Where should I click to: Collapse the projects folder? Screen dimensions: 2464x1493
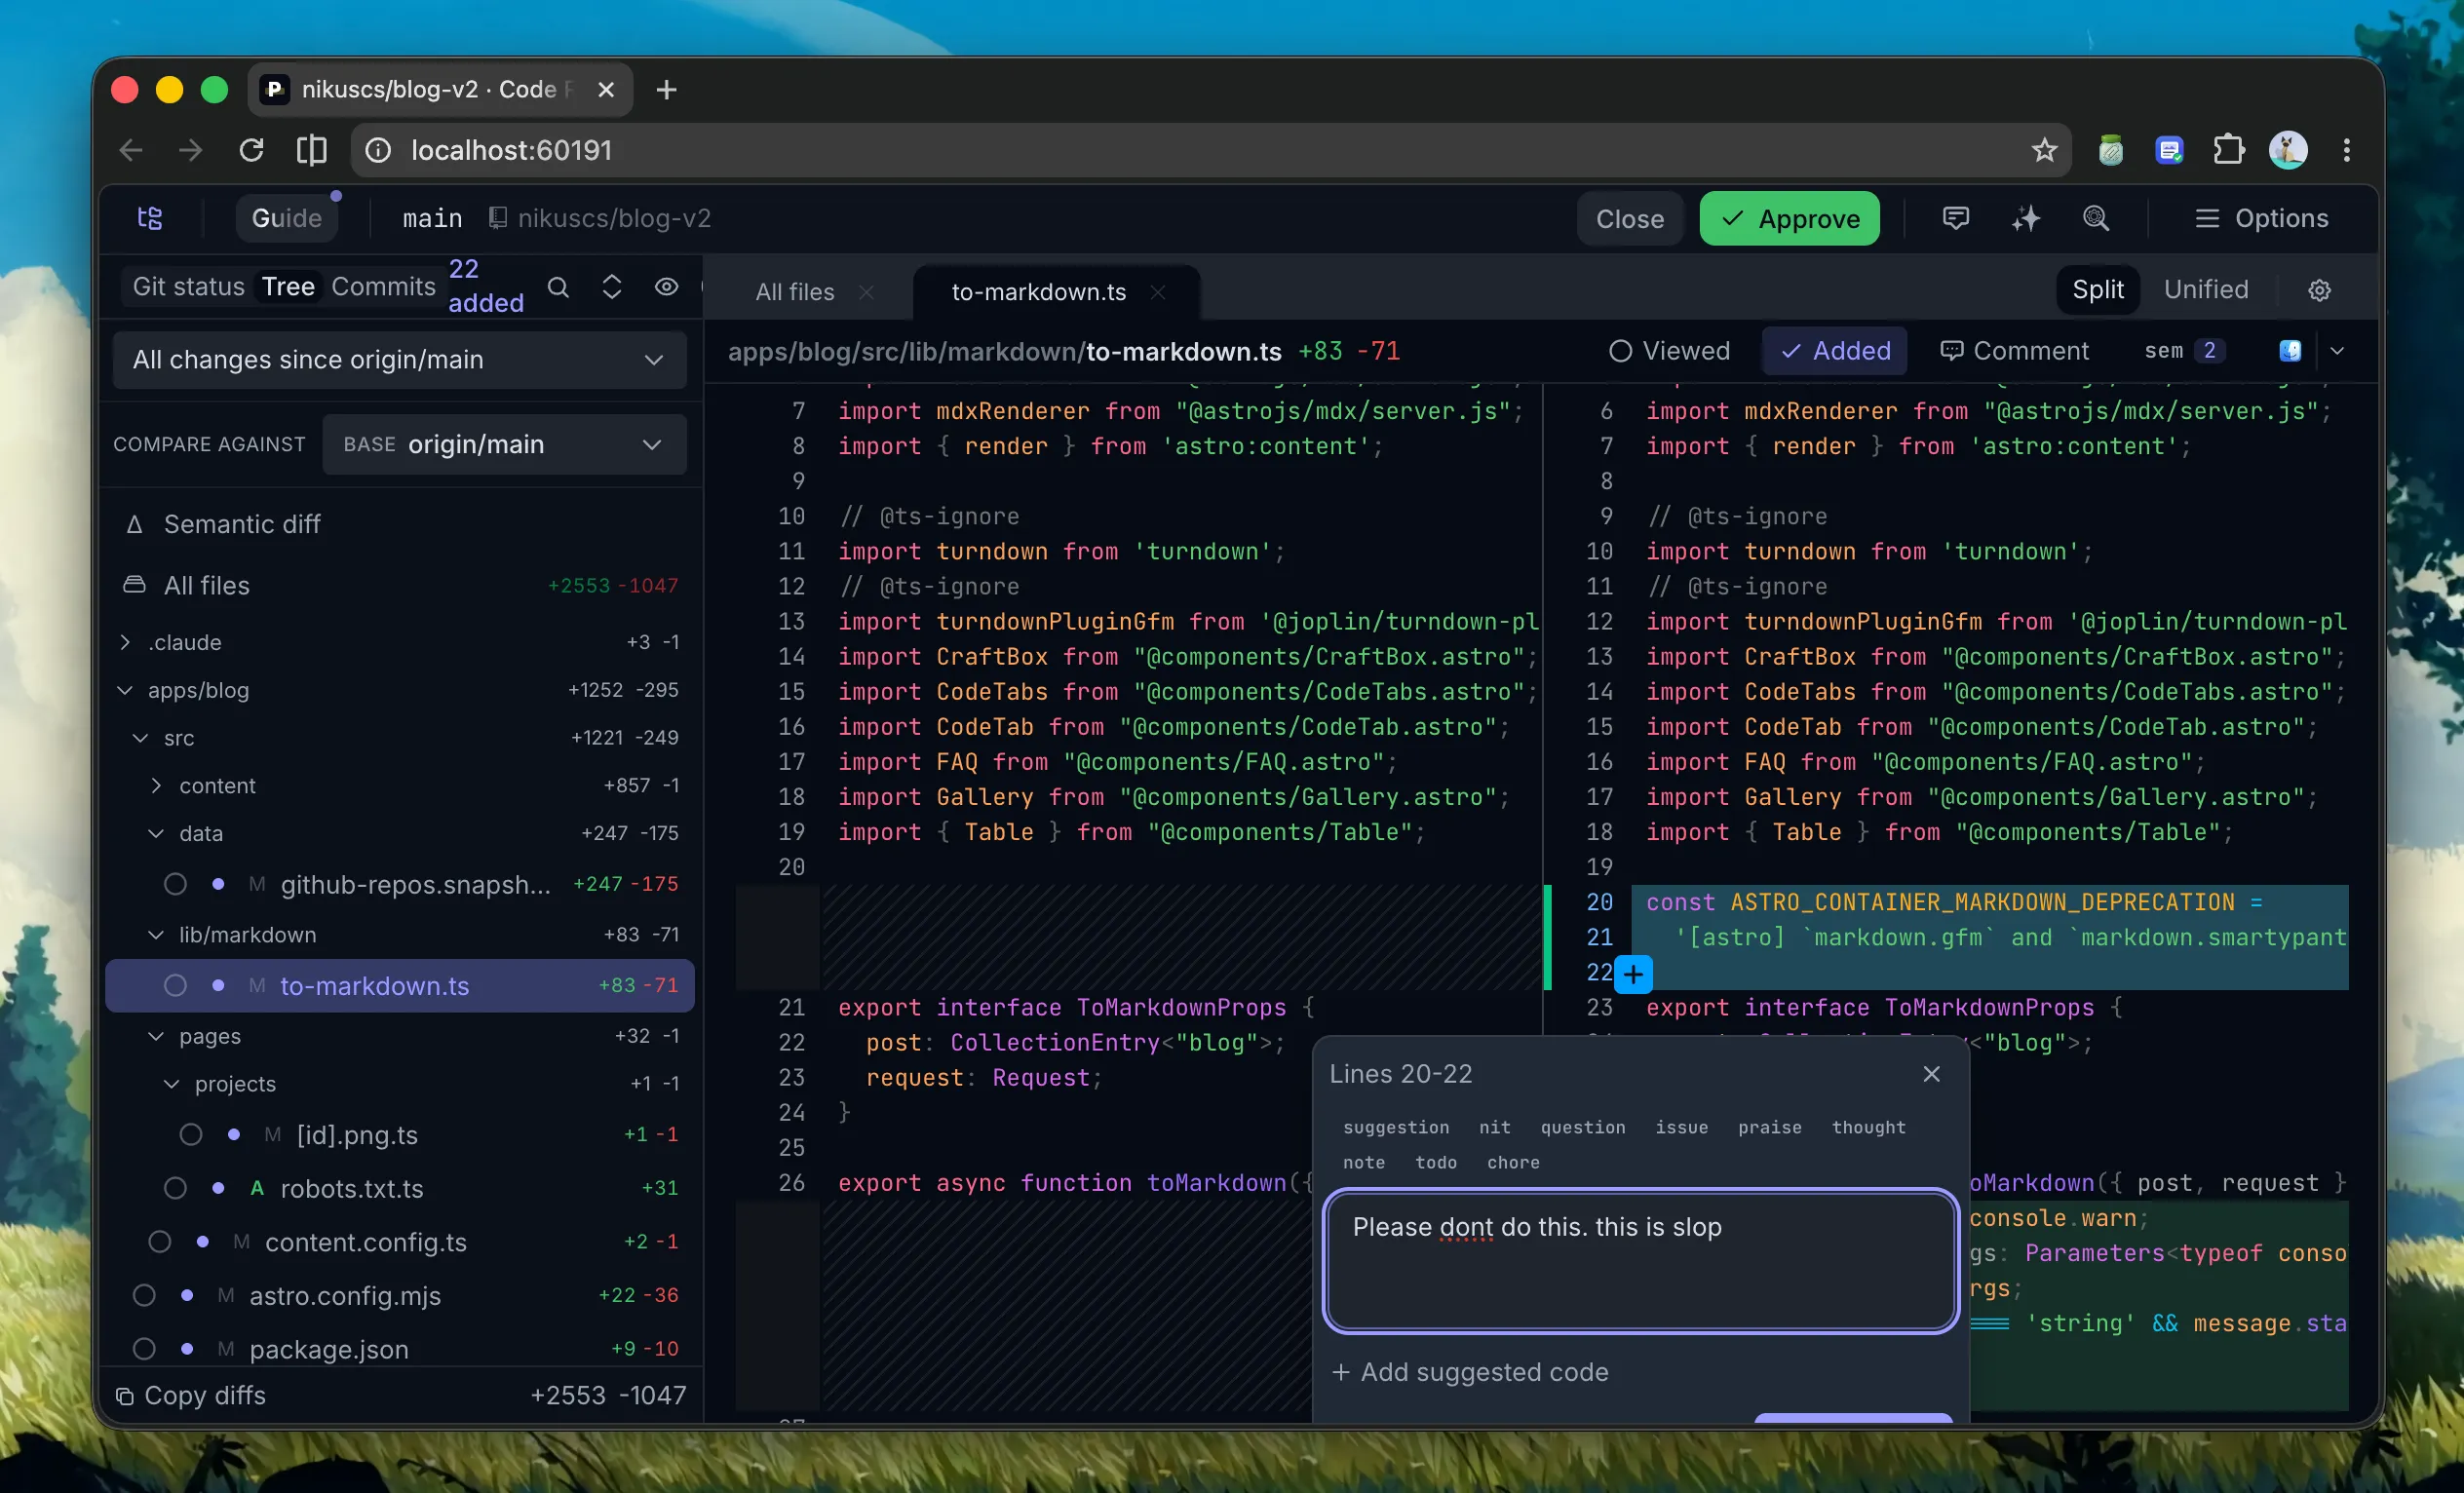[172, 1084]
